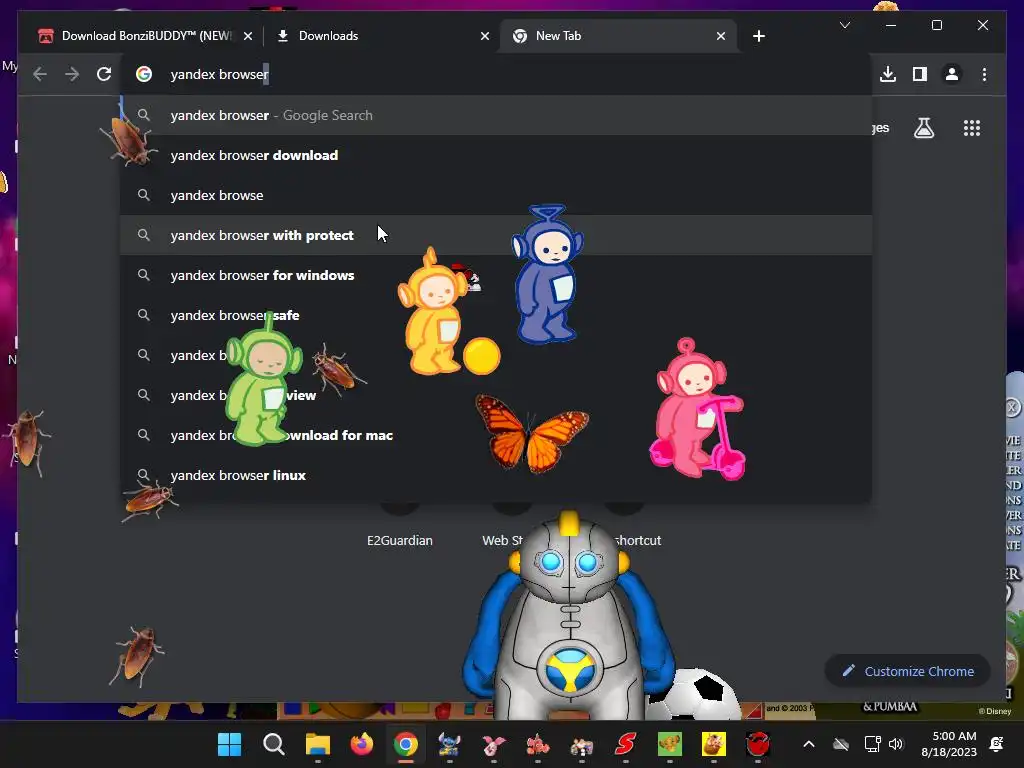The width and height of the screenshot is (1024, 768).
Task: Select the New Tab tab
Action: click(x=618, y=36)
